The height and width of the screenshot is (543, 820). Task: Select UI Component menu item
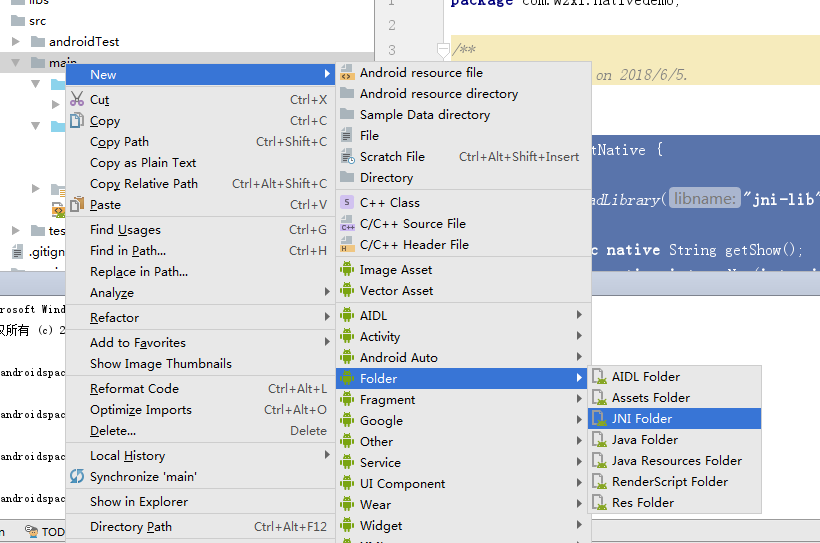(463, 483)
